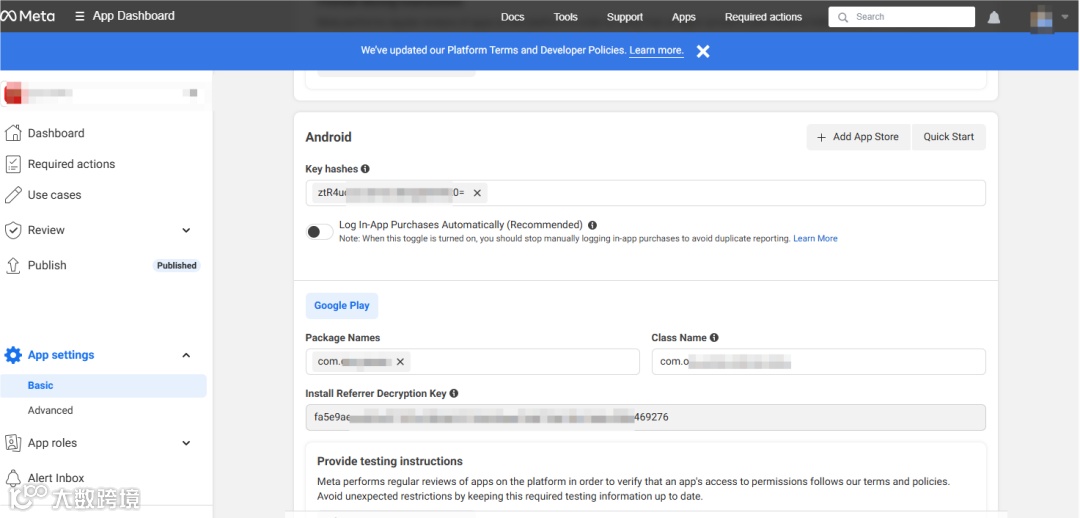This screenshot has height=518, width=1080.
Task: Click the Class Name input field
Action: (x=818, y=362)
